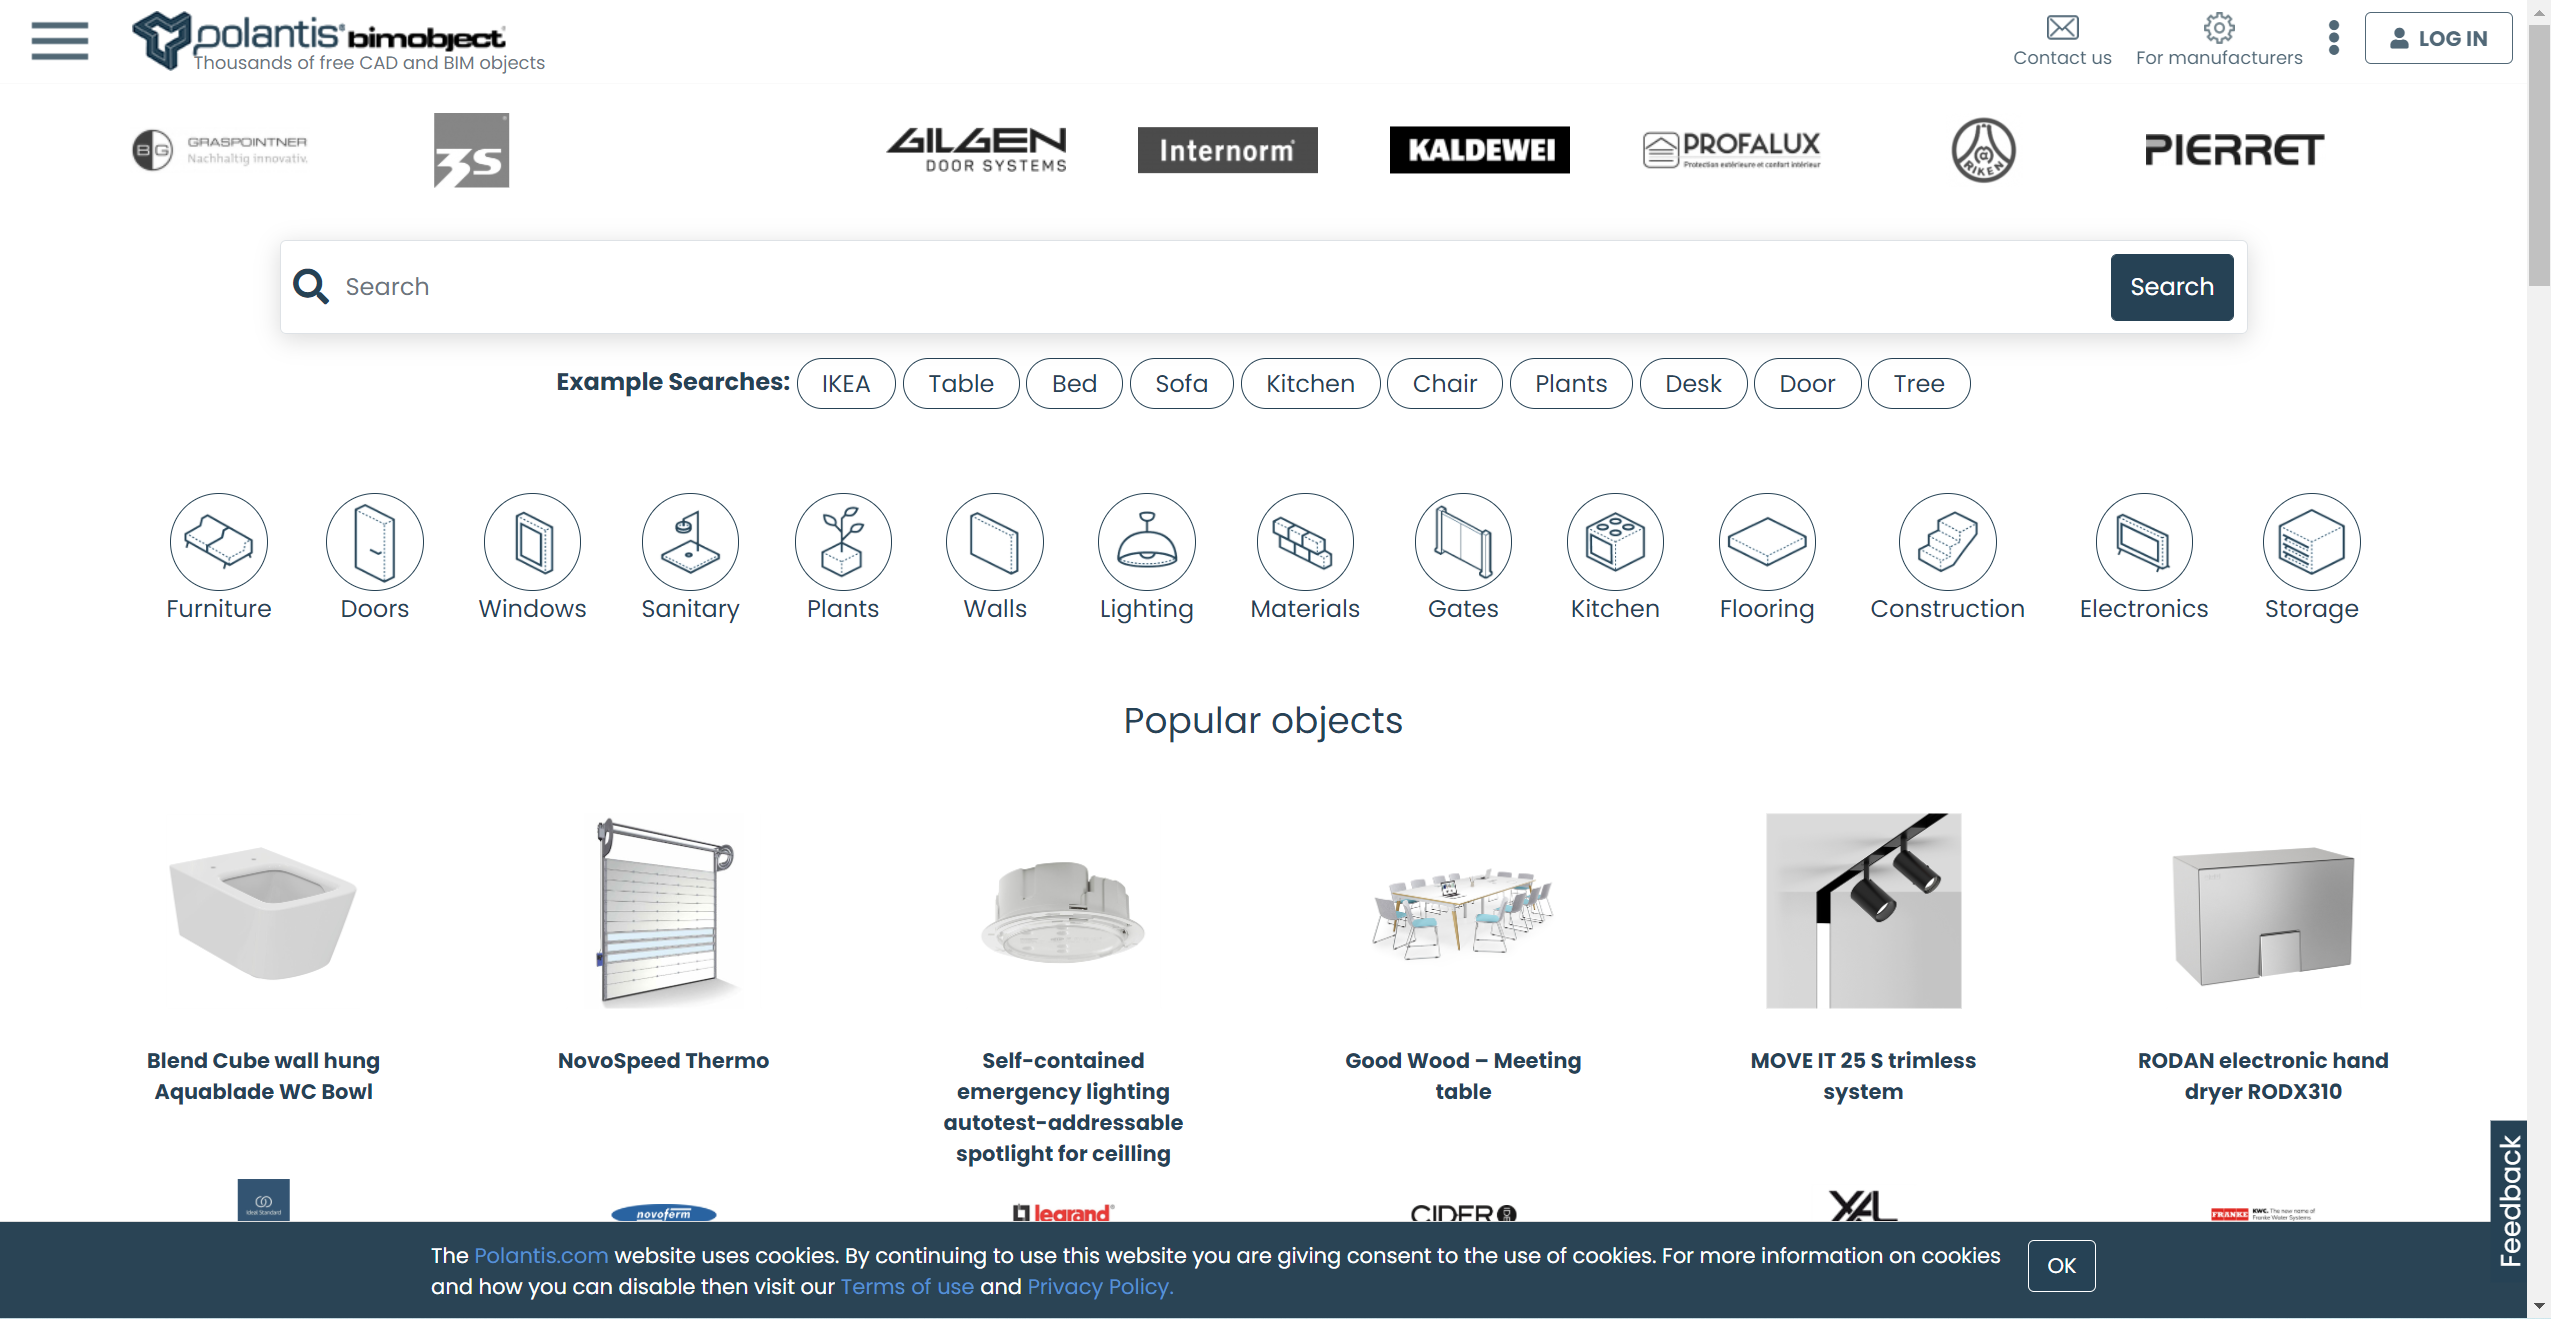Click the dark Search button
Screen dimensions: 2551x1319
(x=2172, y=287)
